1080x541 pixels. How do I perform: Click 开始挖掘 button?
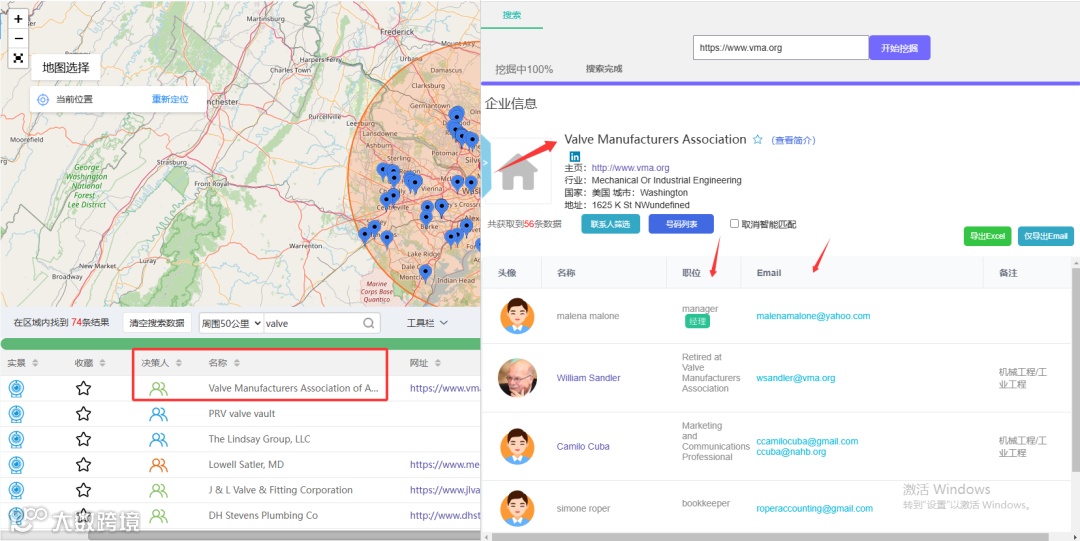click(900, 48)
